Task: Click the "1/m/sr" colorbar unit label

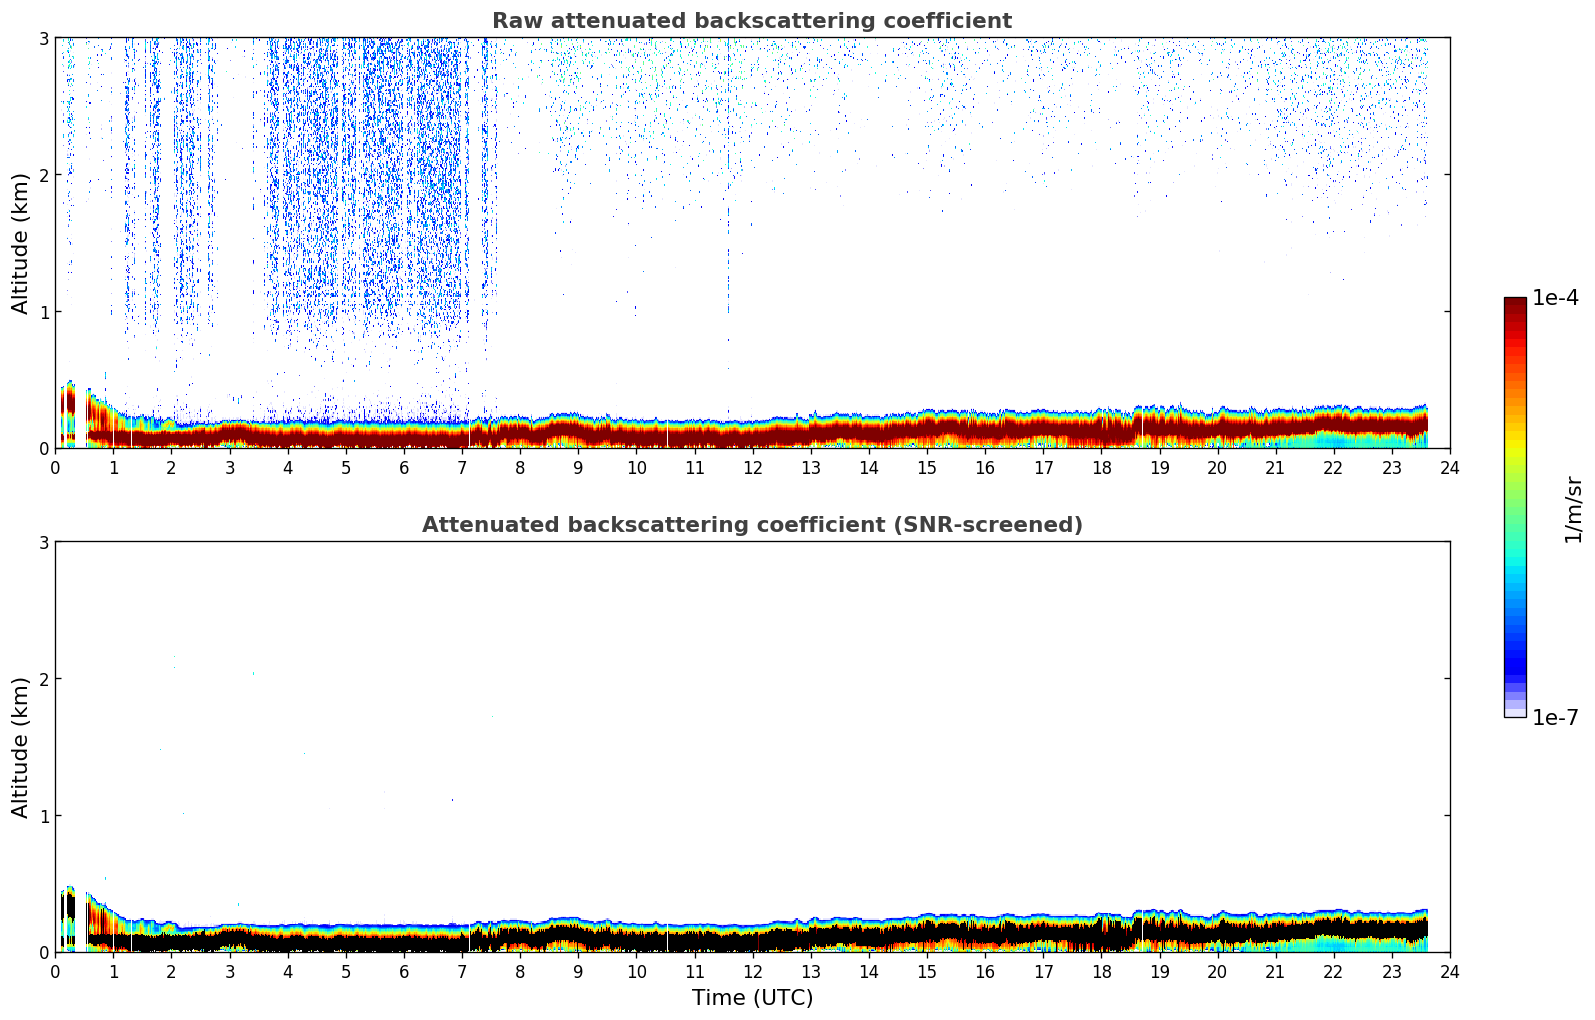Action: pyautogui.click(x=1573, y=509)
